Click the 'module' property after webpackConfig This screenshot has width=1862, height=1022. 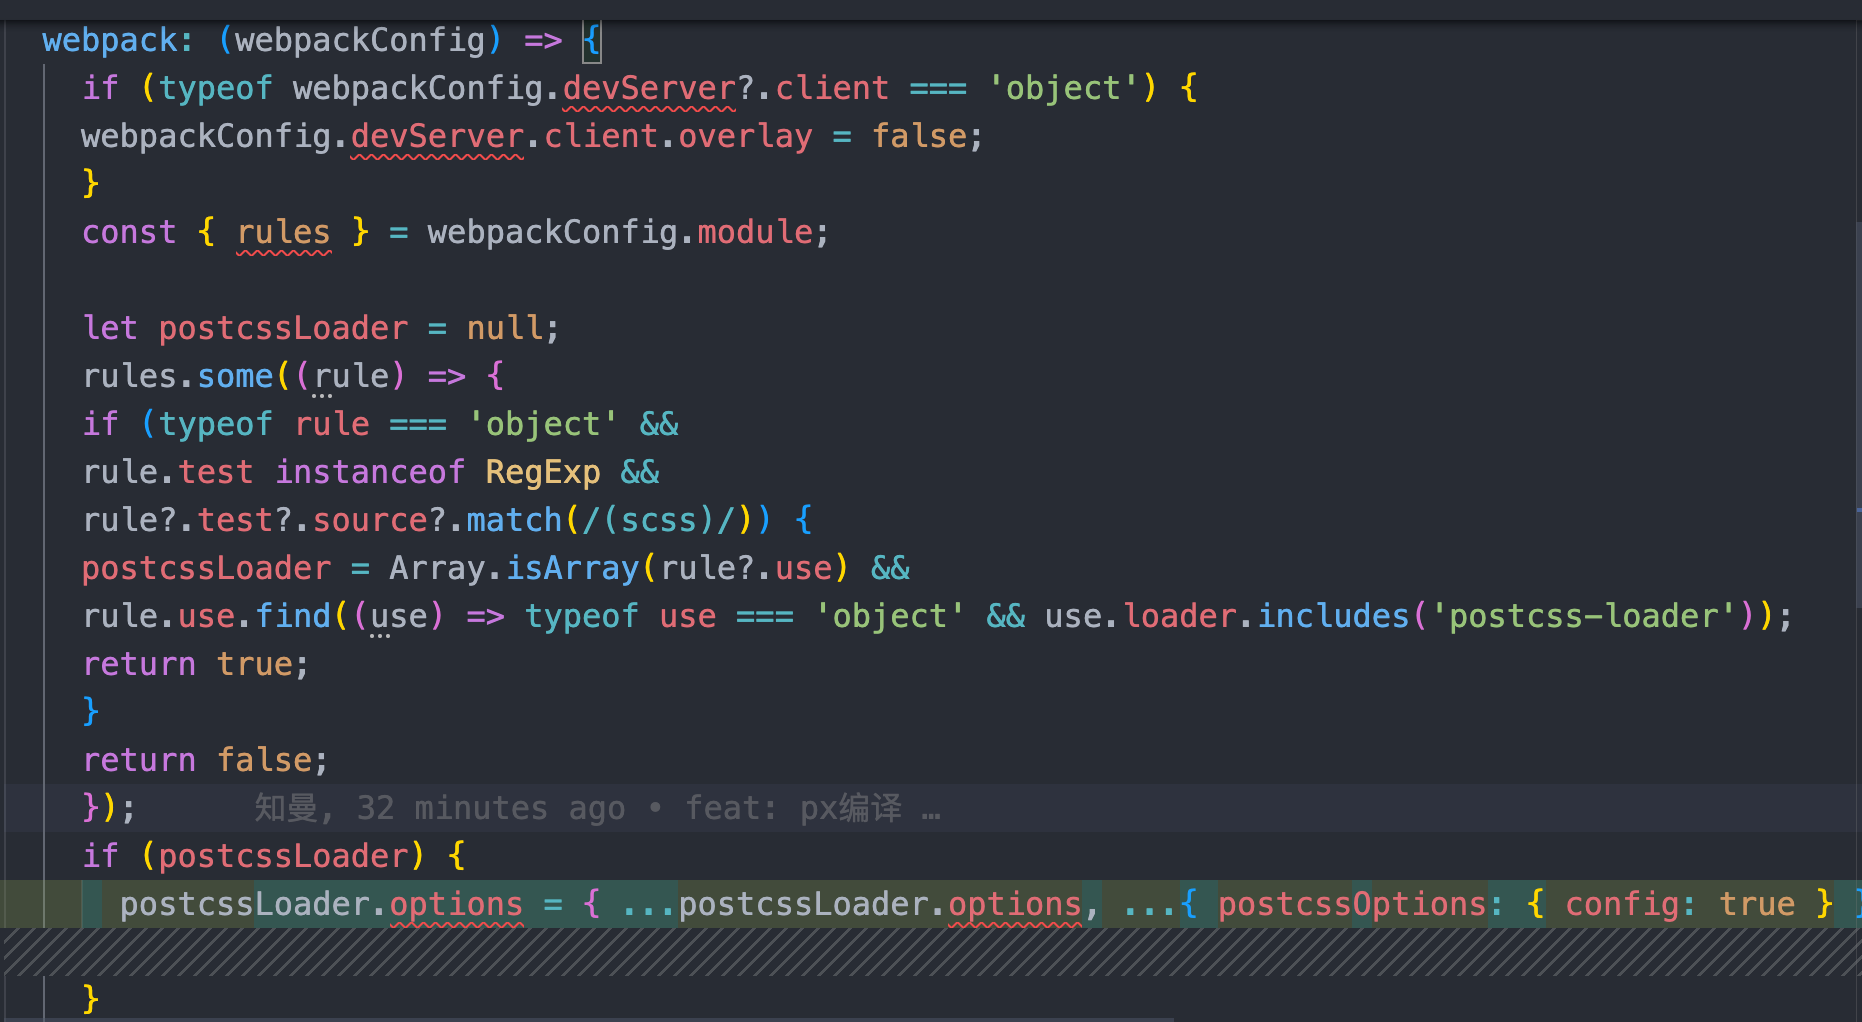pos(755,232)
